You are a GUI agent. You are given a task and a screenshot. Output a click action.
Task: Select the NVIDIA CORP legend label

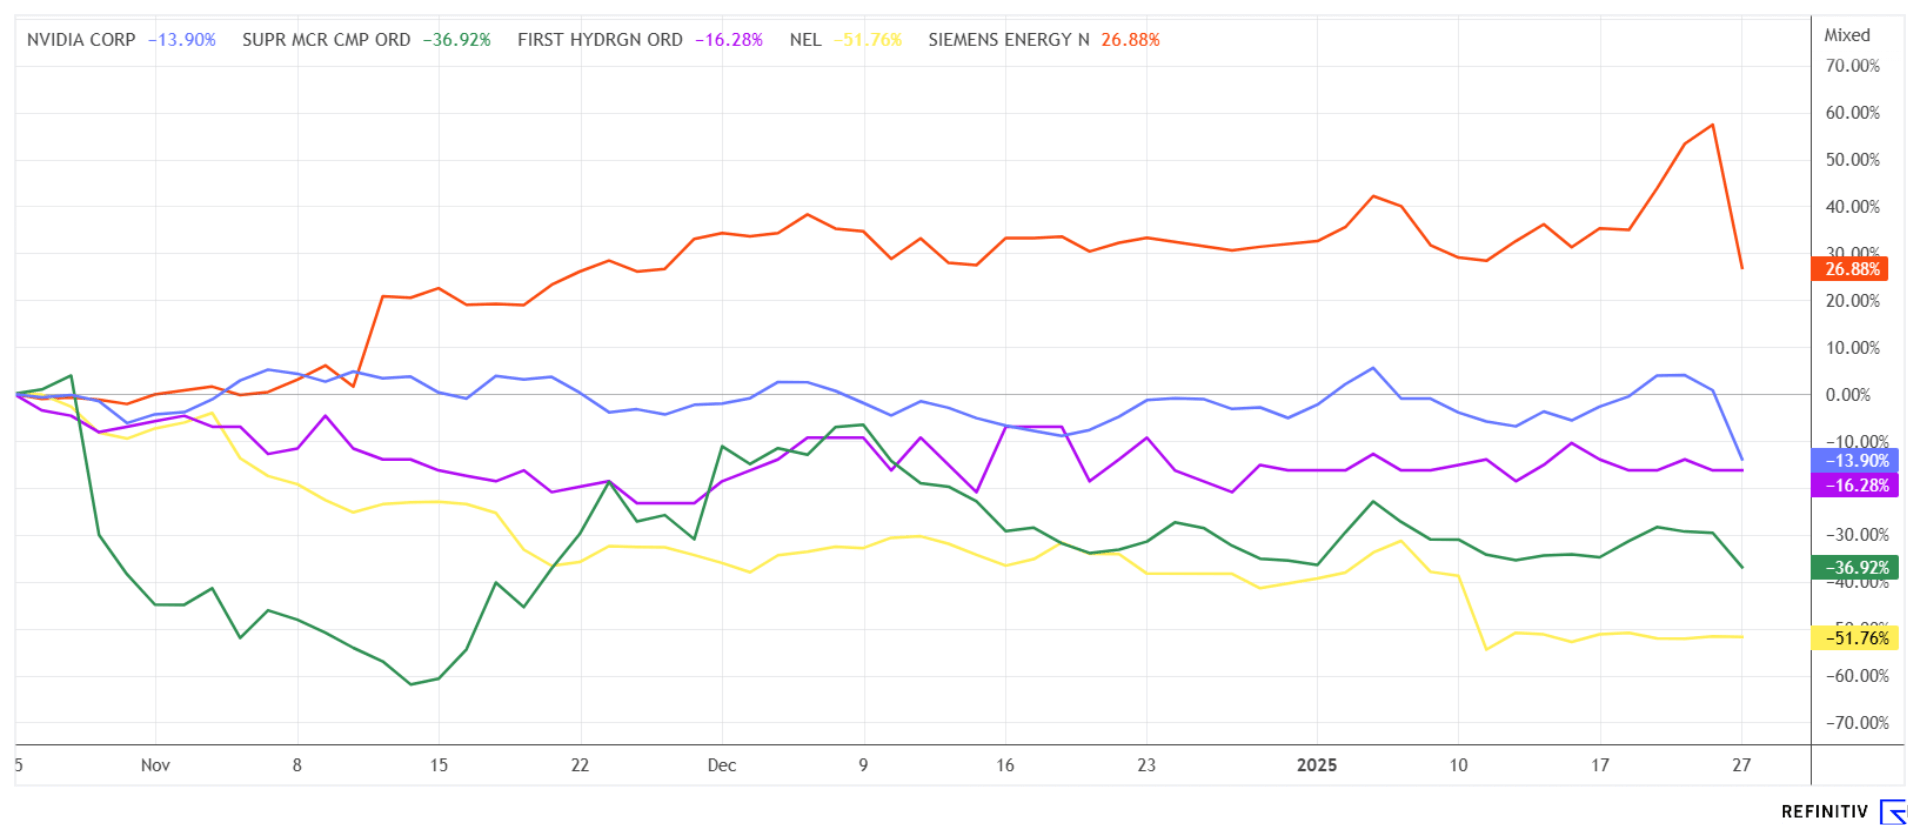[x=81, y=40]
